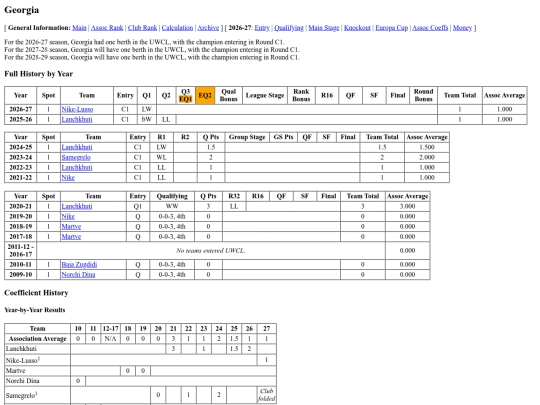Open the Calculation link
540x405 pixels.
tap(177, 28)
